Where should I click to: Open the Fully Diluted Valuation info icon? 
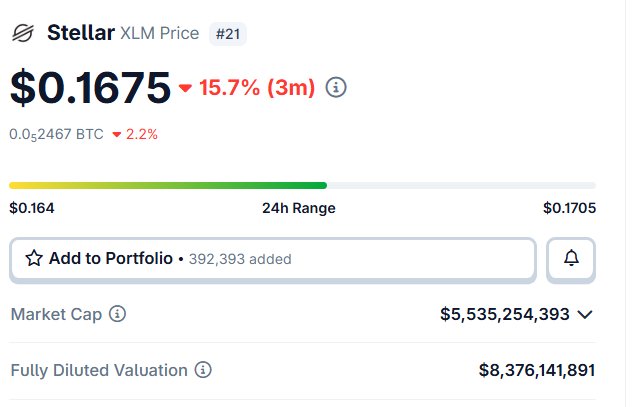[203, 370]
